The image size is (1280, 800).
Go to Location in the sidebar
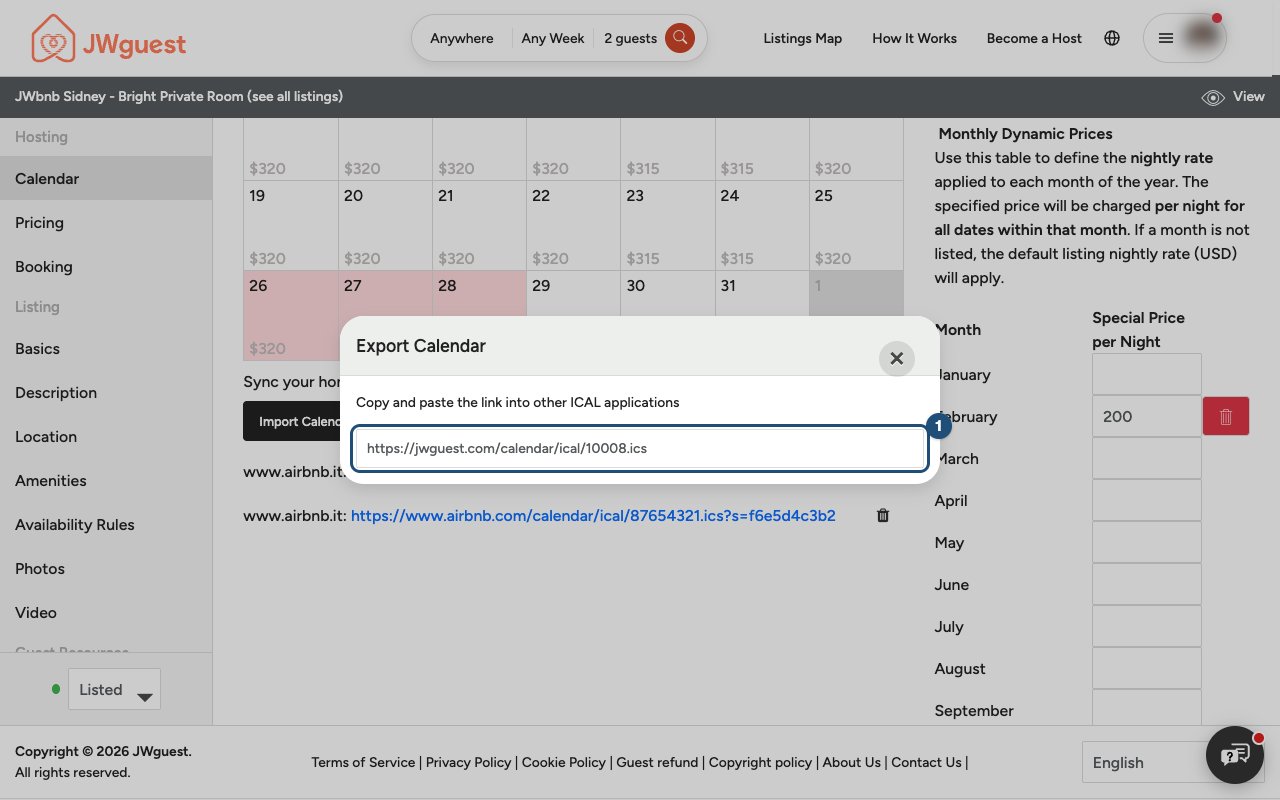[106, 437]
